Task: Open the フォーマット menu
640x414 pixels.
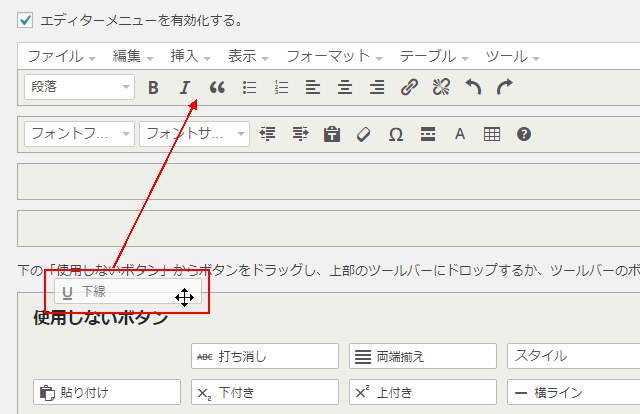Action: [x=334, y=56]
